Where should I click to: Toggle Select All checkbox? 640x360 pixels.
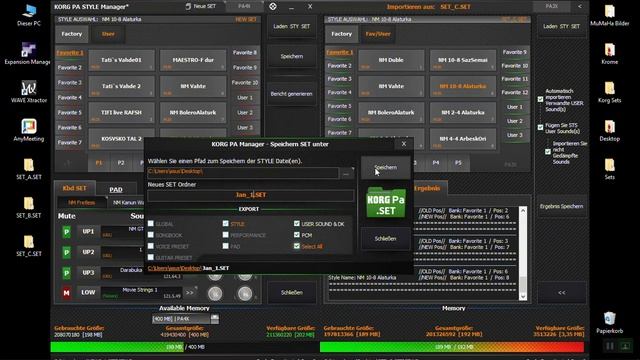[297, 246]
